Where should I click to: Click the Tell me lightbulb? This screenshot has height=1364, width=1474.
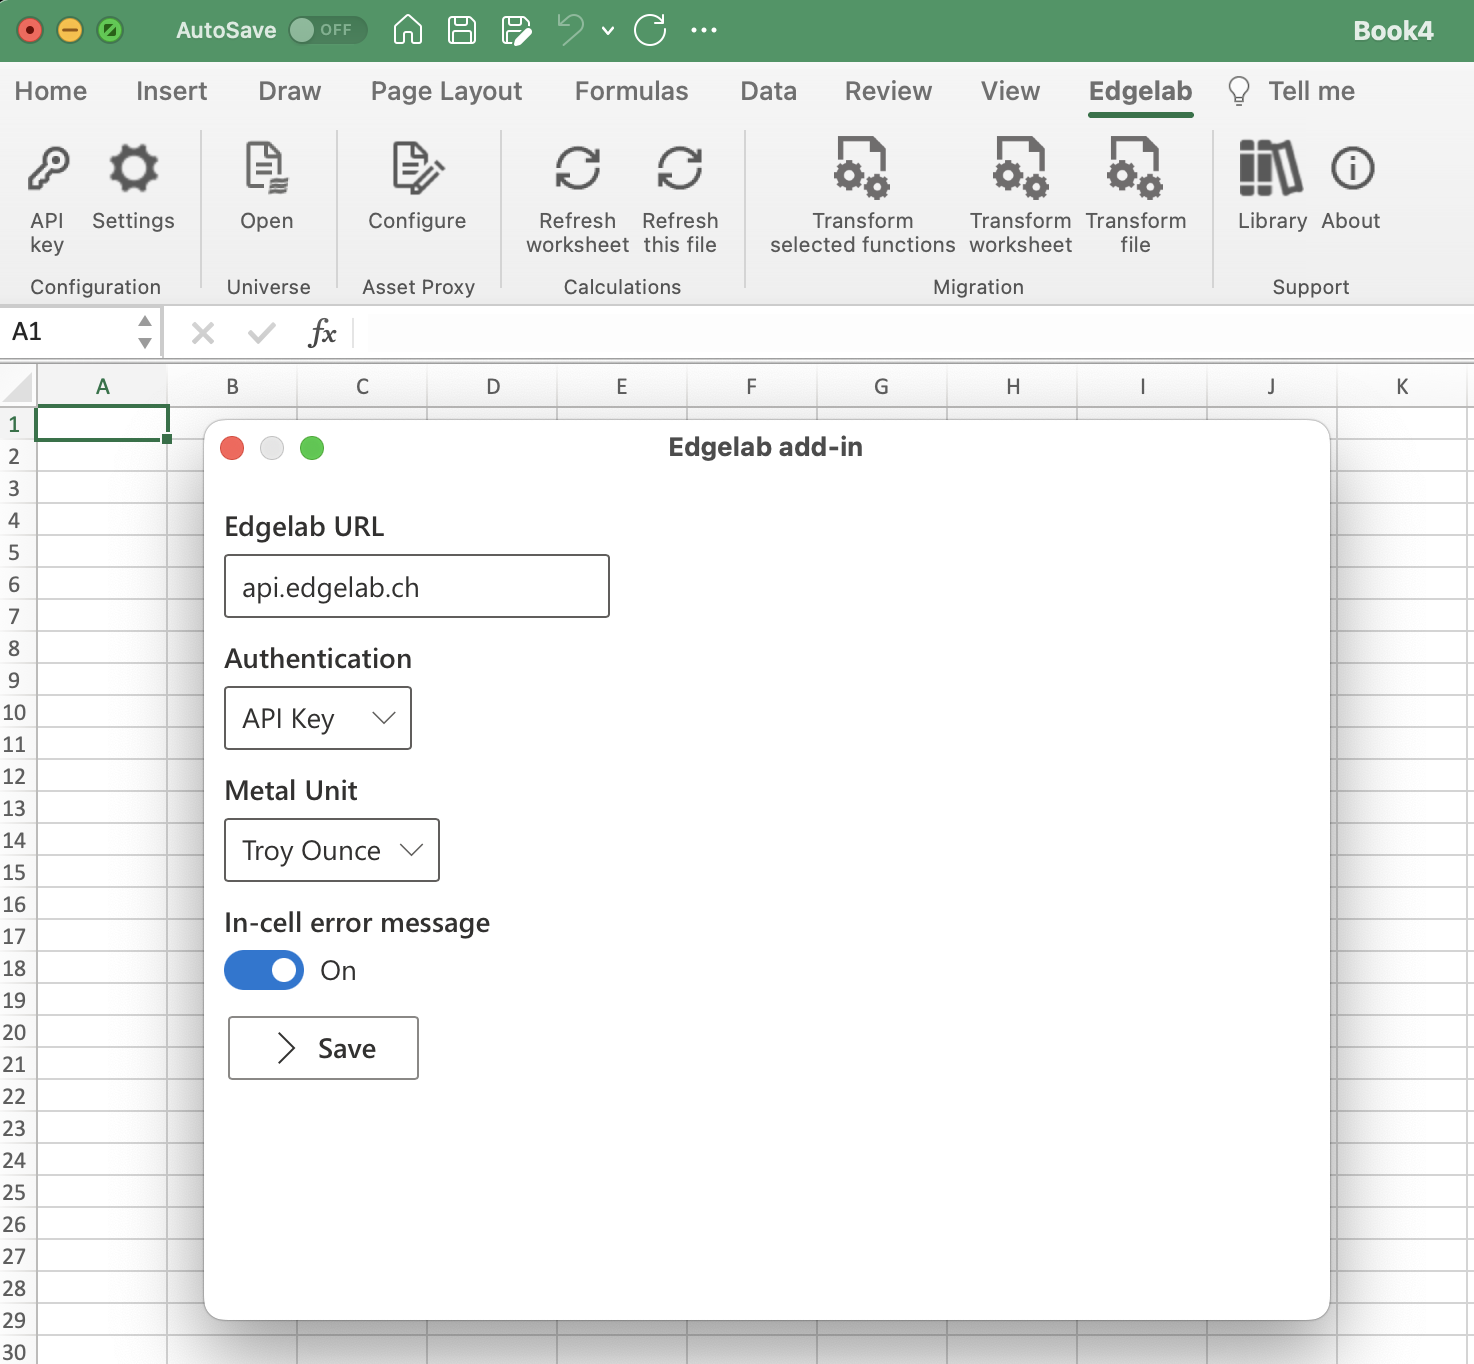[1239, 91]
